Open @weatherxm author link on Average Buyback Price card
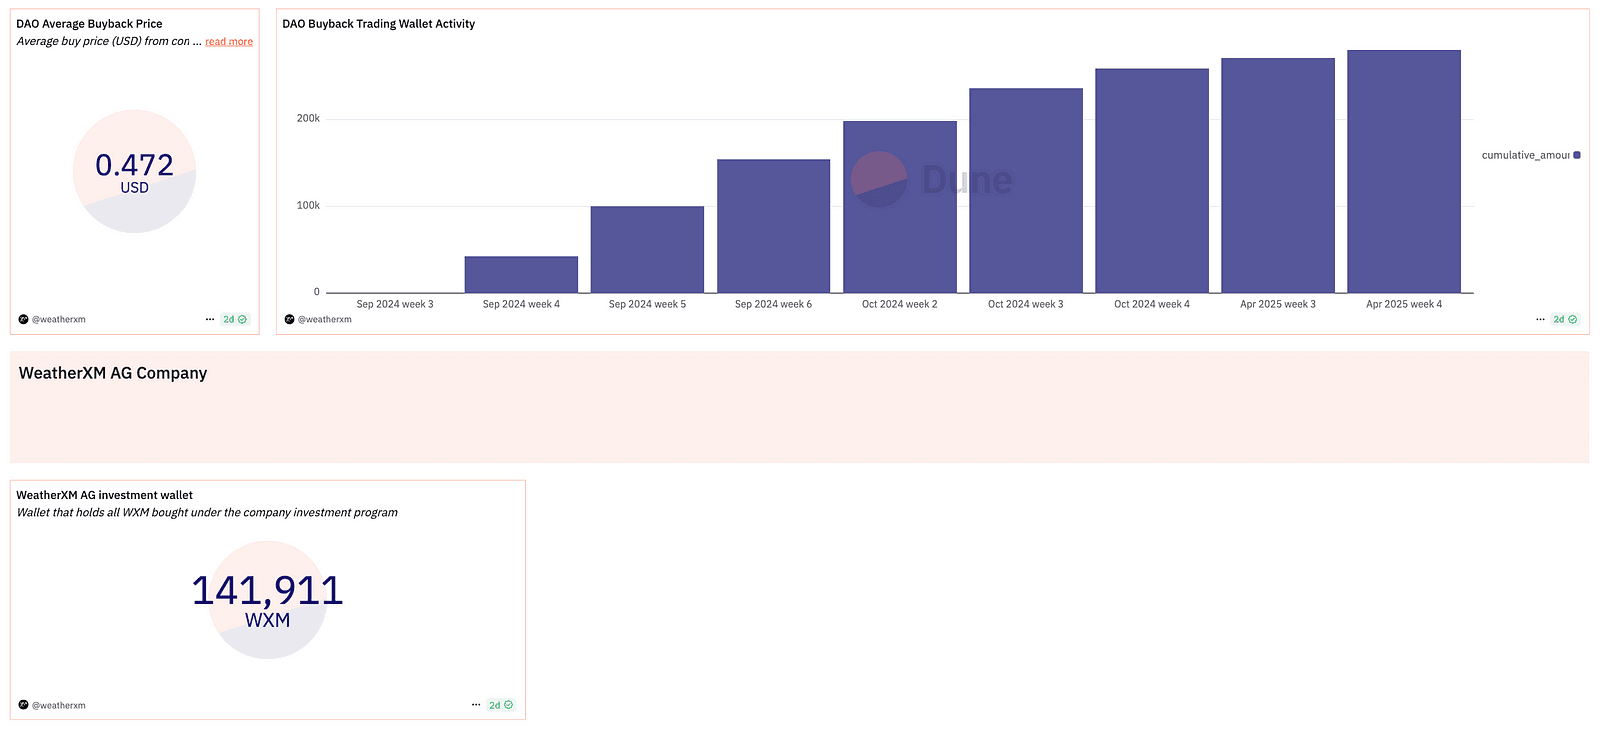This screenshot has width=1600, height=730. (x=59, y=320)
